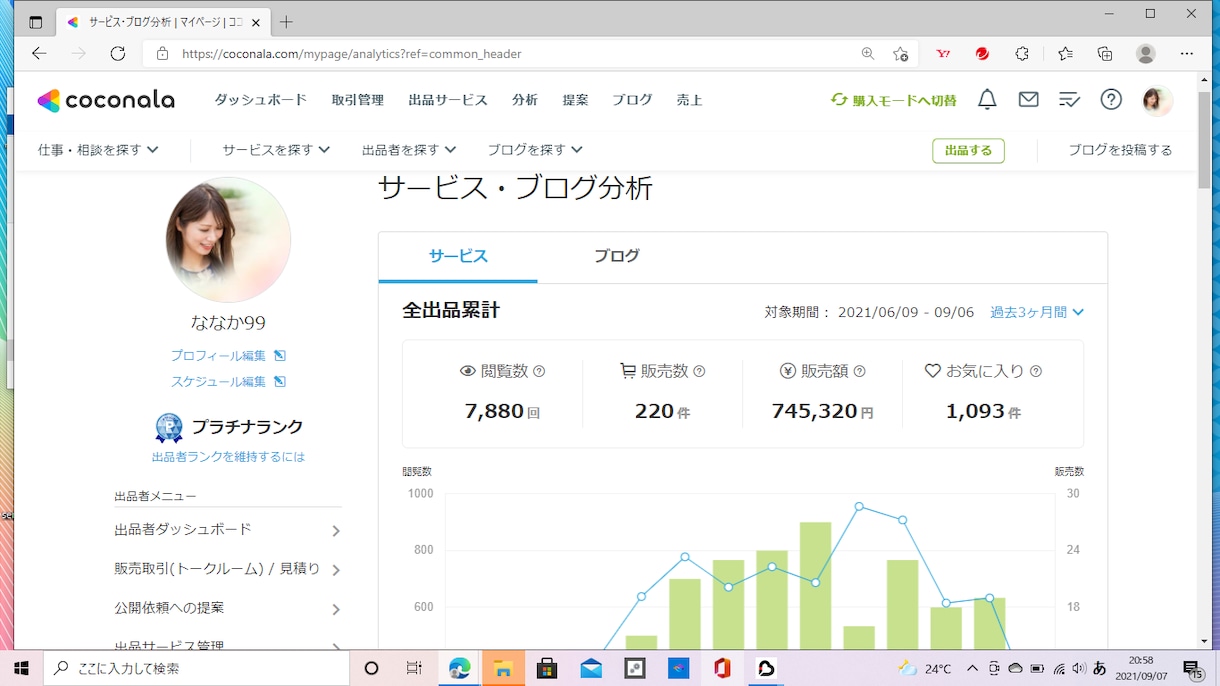1220x686 pixels.
Task: Click the ななか99 profile photo
Action: point(228,240)
